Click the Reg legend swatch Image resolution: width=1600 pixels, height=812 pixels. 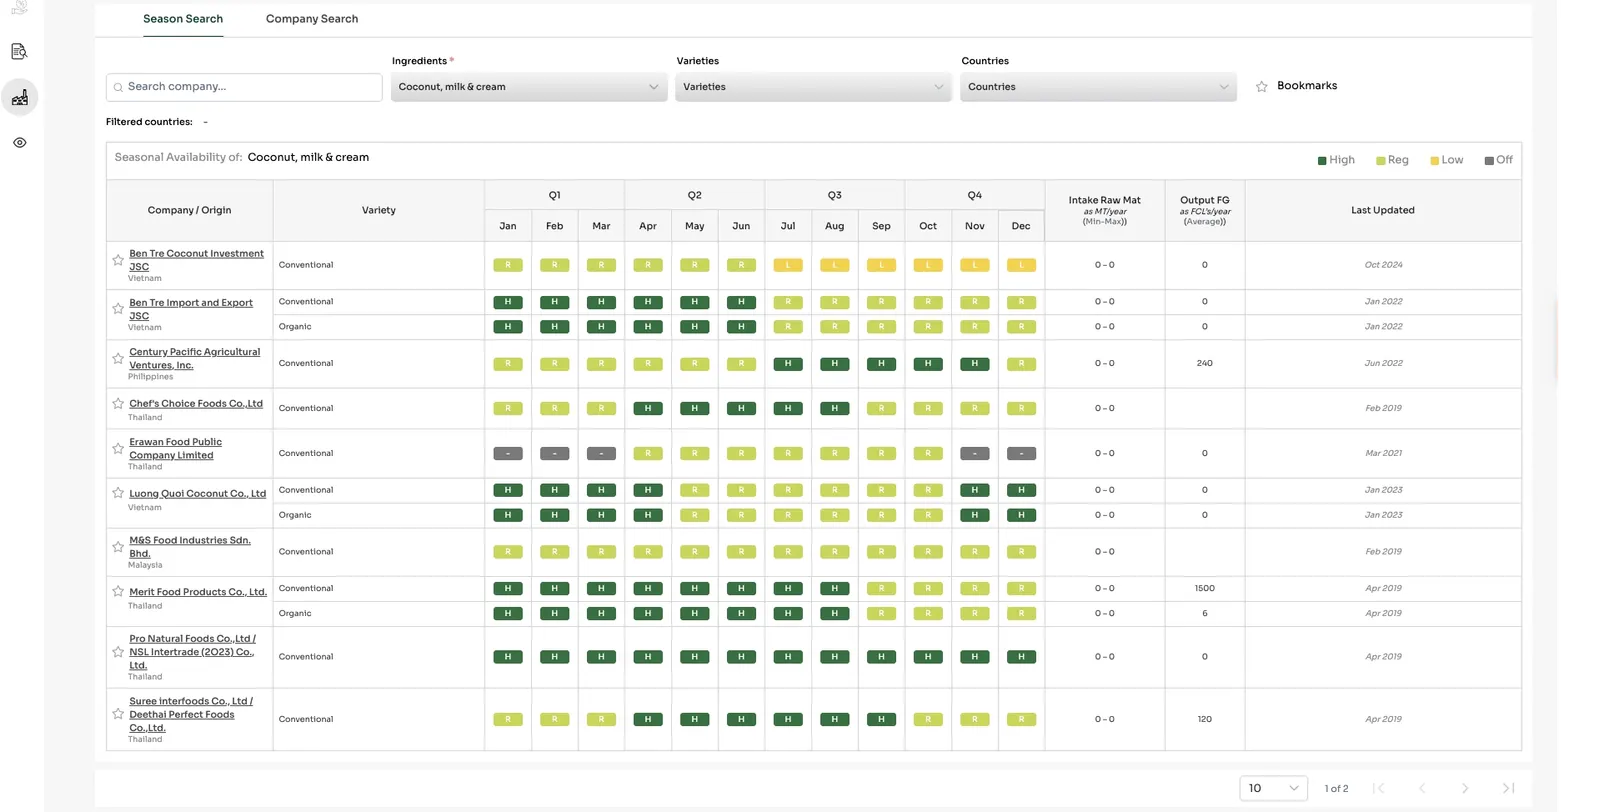(x=1380, y=161)
